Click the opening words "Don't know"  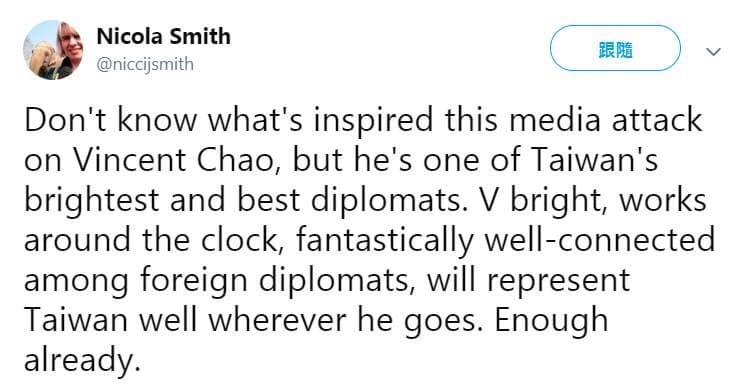[x=110, y=120]
